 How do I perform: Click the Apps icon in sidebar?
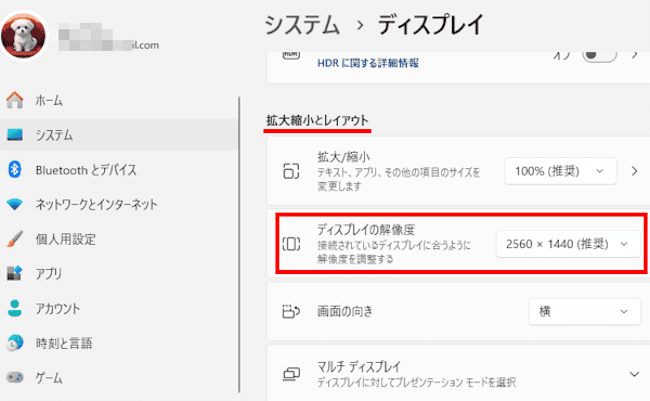coord(15,273)
